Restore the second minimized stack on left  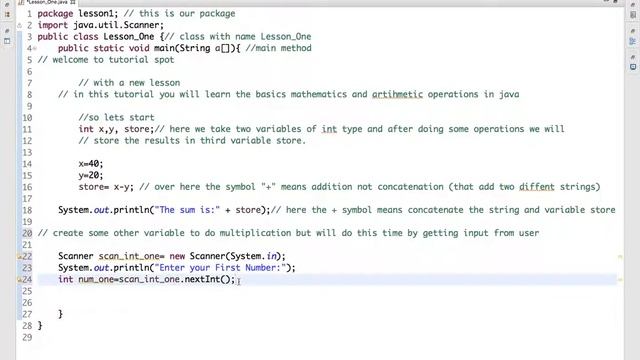tap(7, 31)
